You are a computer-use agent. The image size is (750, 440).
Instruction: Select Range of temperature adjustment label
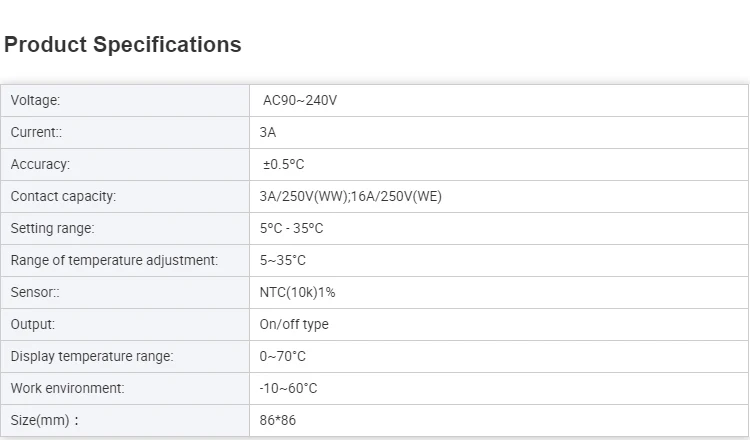coord(114,261)
